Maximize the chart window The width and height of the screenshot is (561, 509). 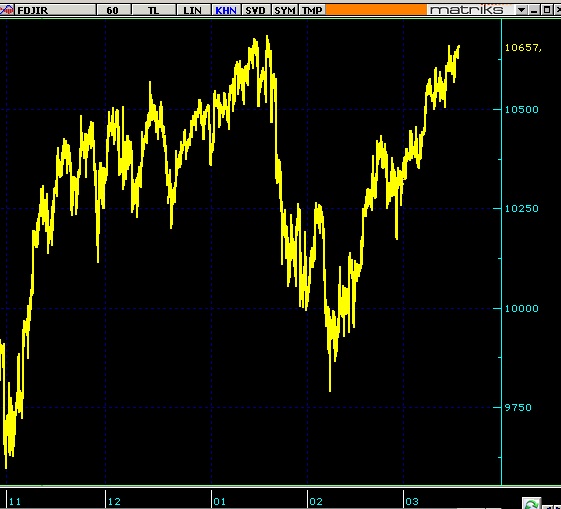[546, 10]
